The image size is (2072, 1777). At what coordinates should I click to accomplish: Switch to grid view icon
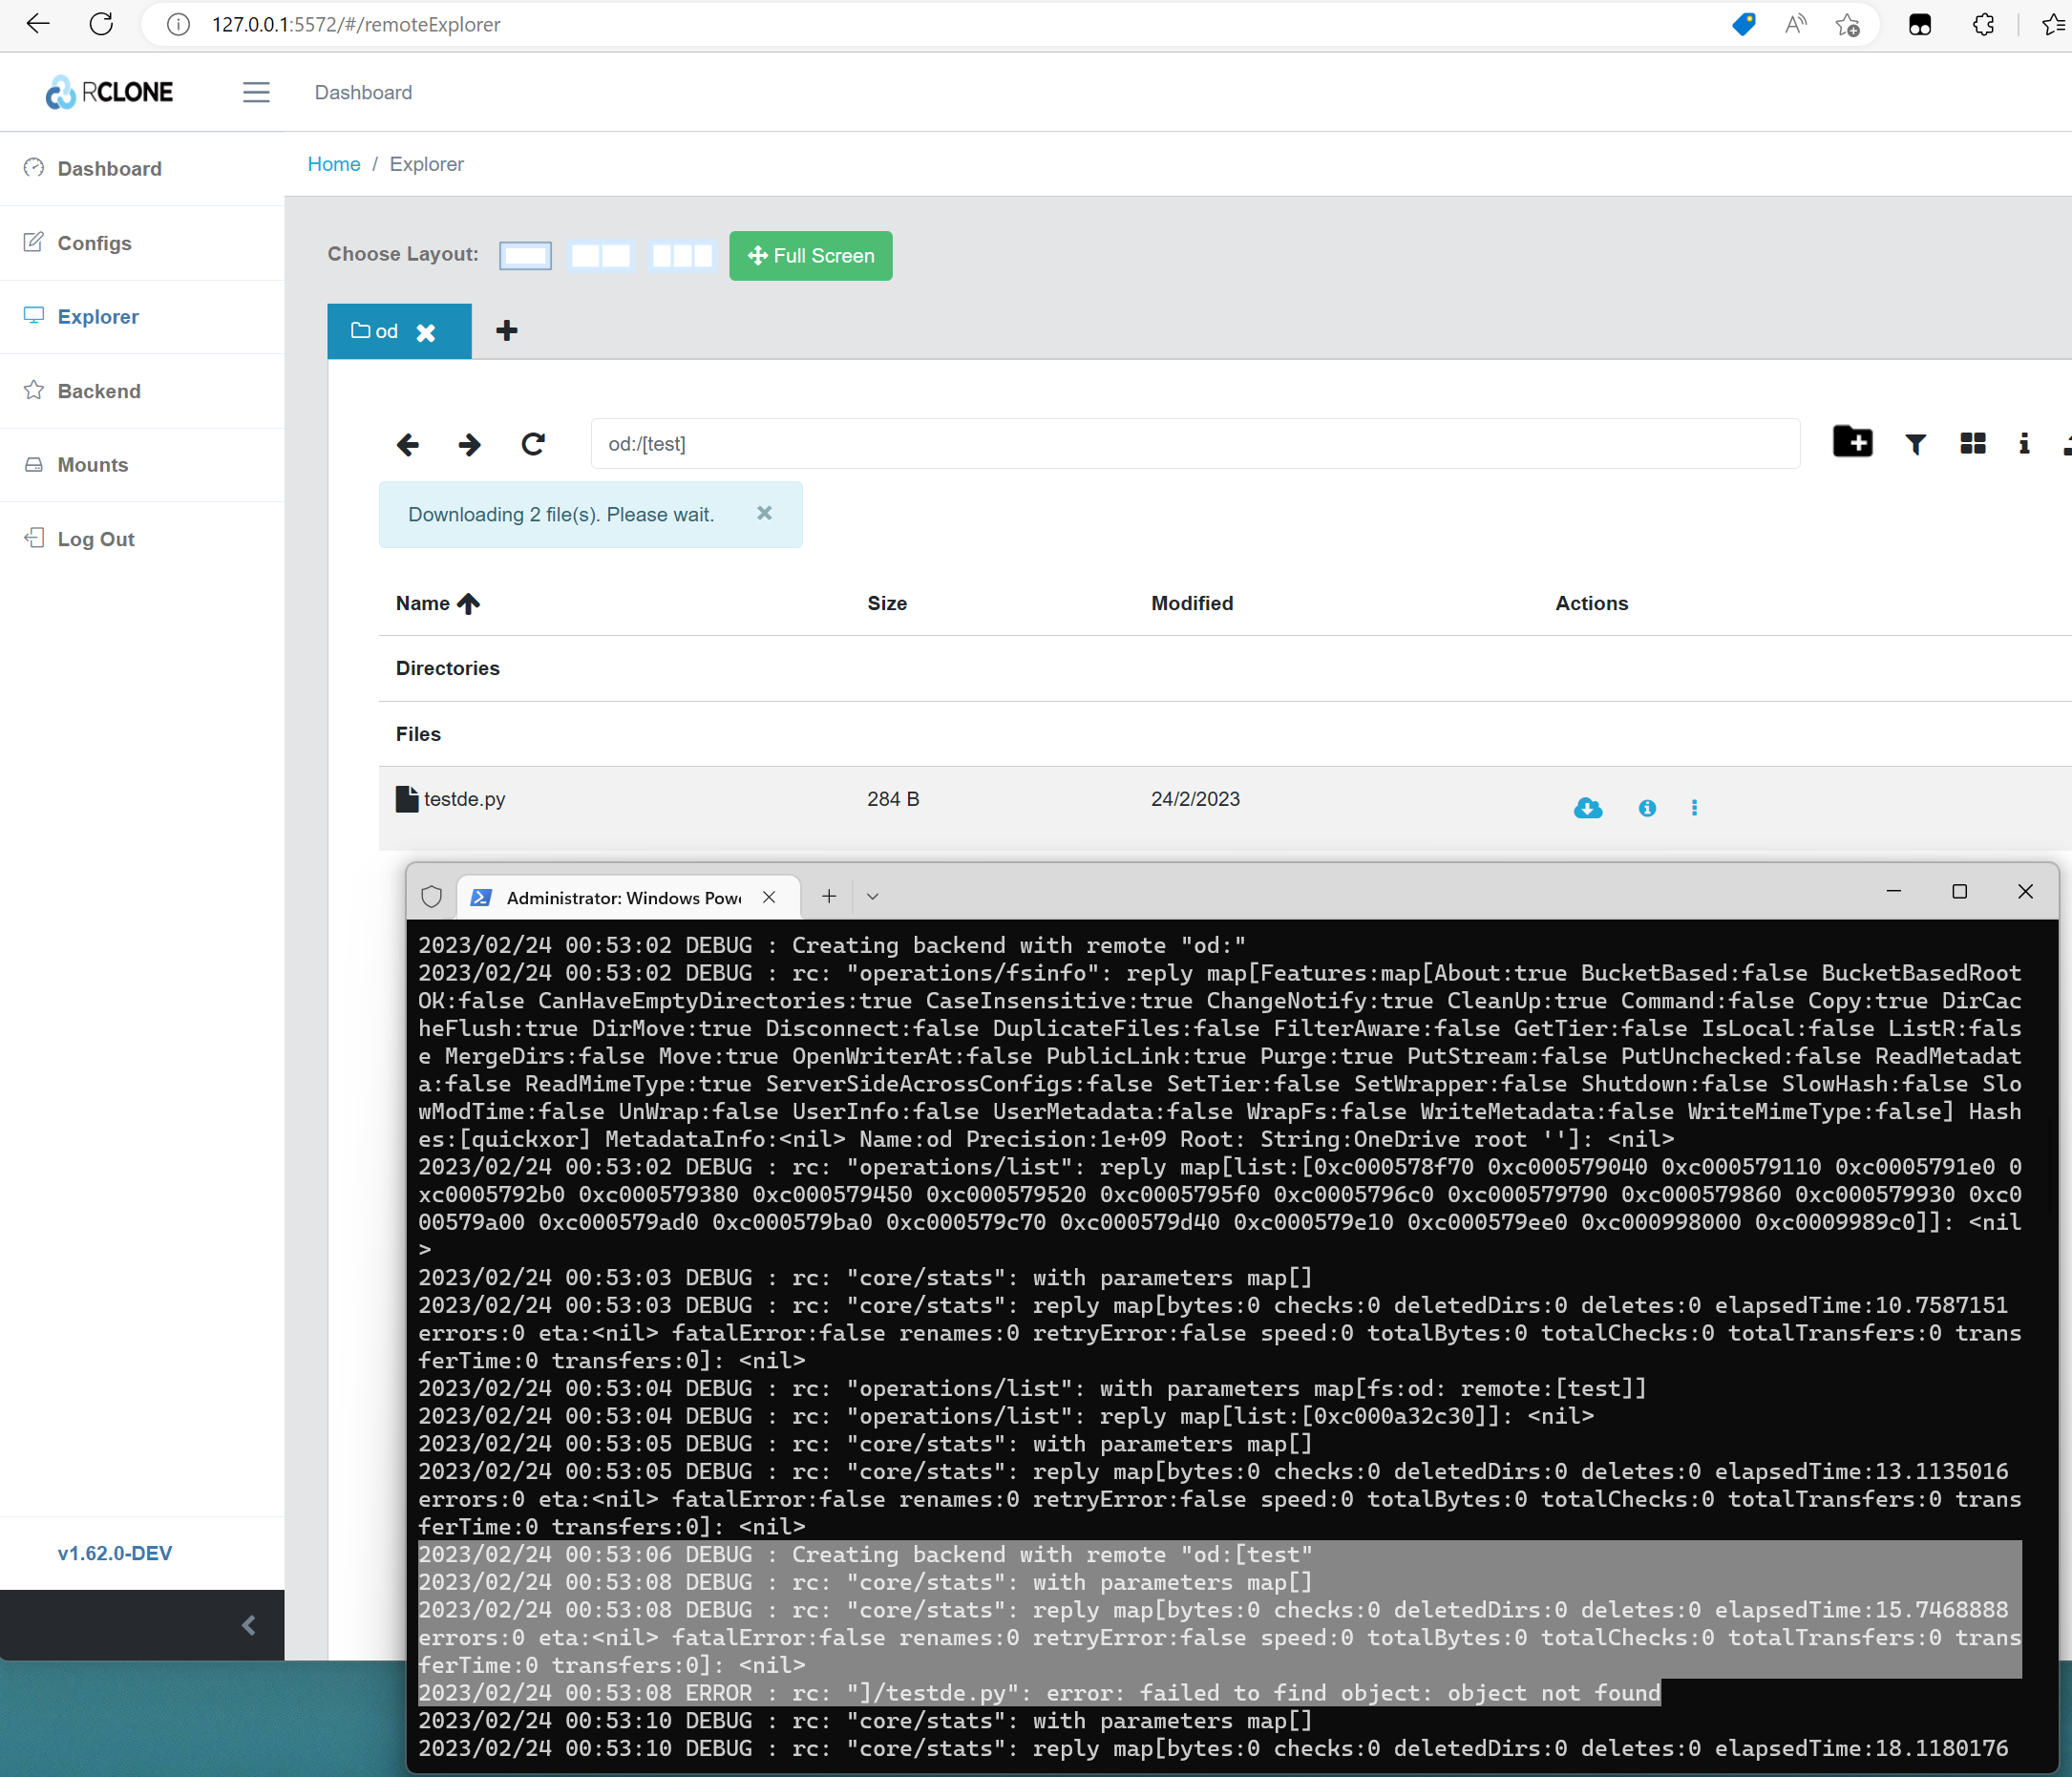click(x=1972, y=444)
